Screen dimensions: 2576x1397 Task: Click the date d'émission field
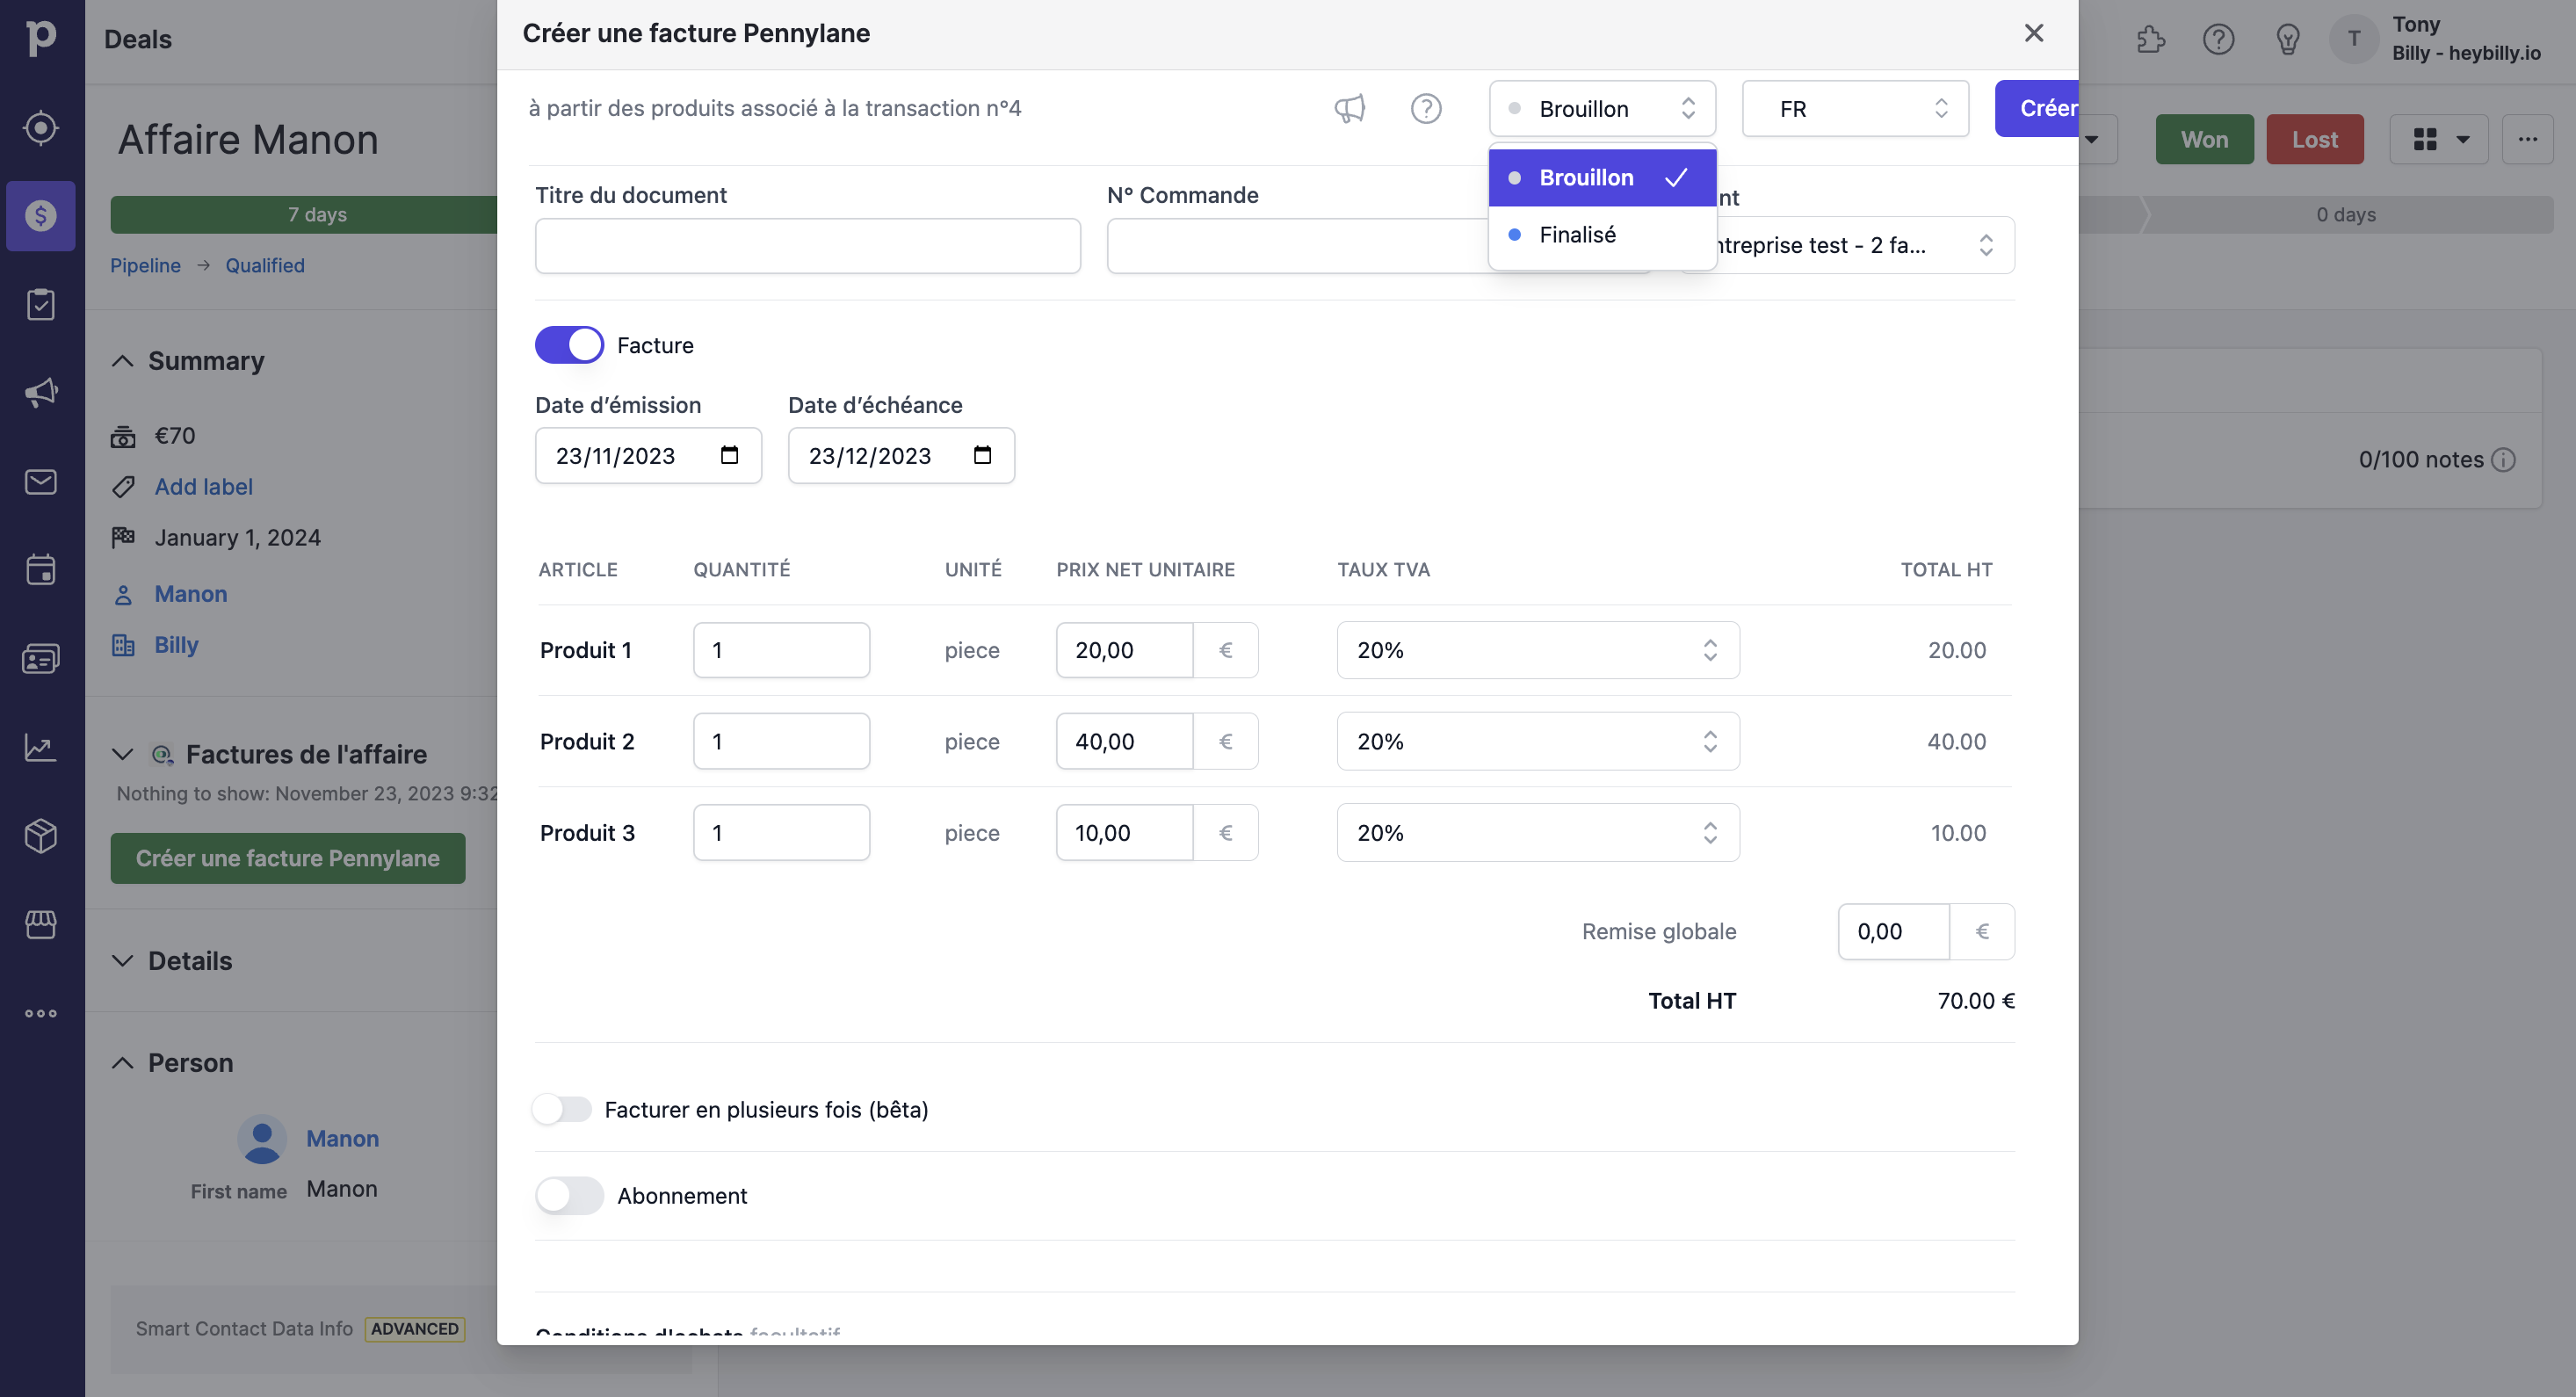pyautogui.click(x=648, y=455)
